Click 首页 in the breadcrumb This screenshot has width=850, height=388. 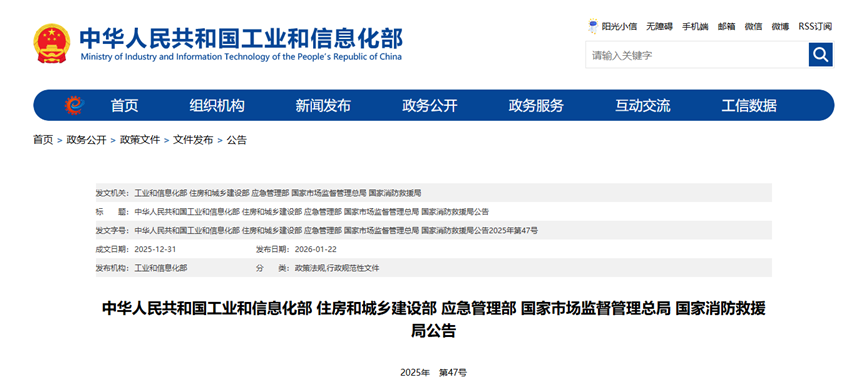[x=43, y=140]
